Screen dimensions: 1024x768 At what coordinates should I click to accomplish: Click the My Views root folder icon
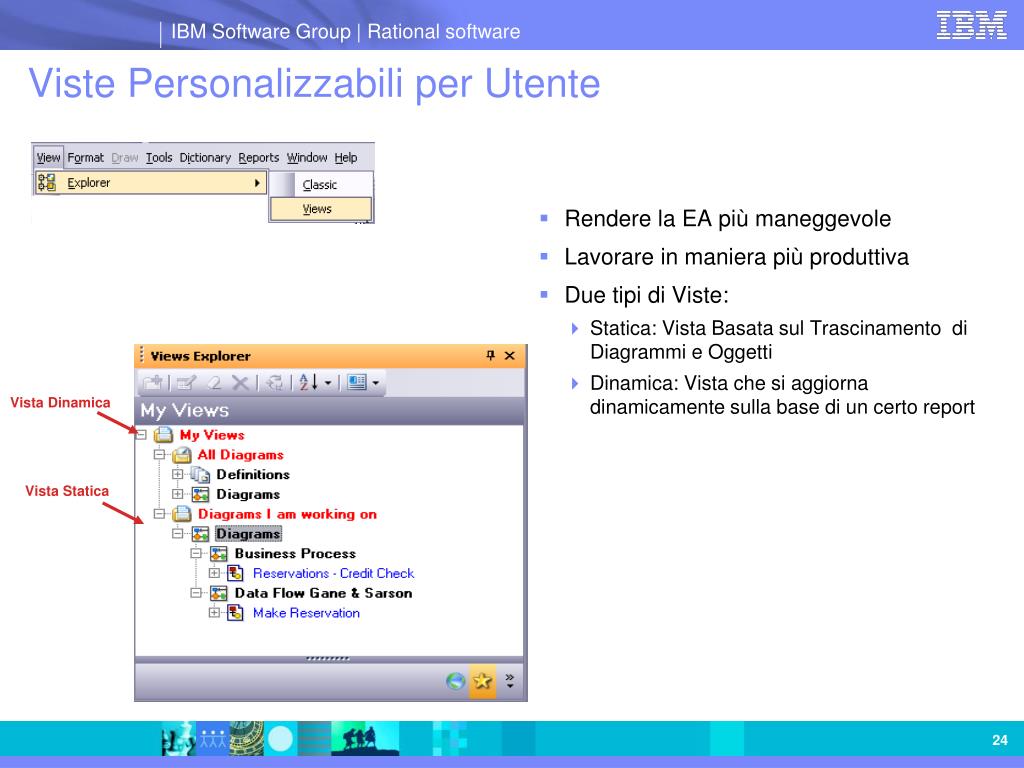[163, 435]
